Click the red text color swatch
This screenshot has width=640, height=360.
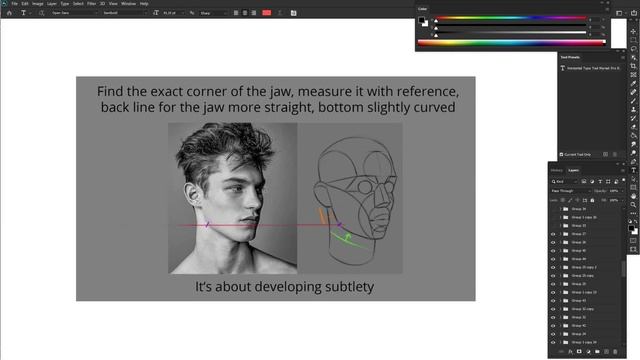267,13
